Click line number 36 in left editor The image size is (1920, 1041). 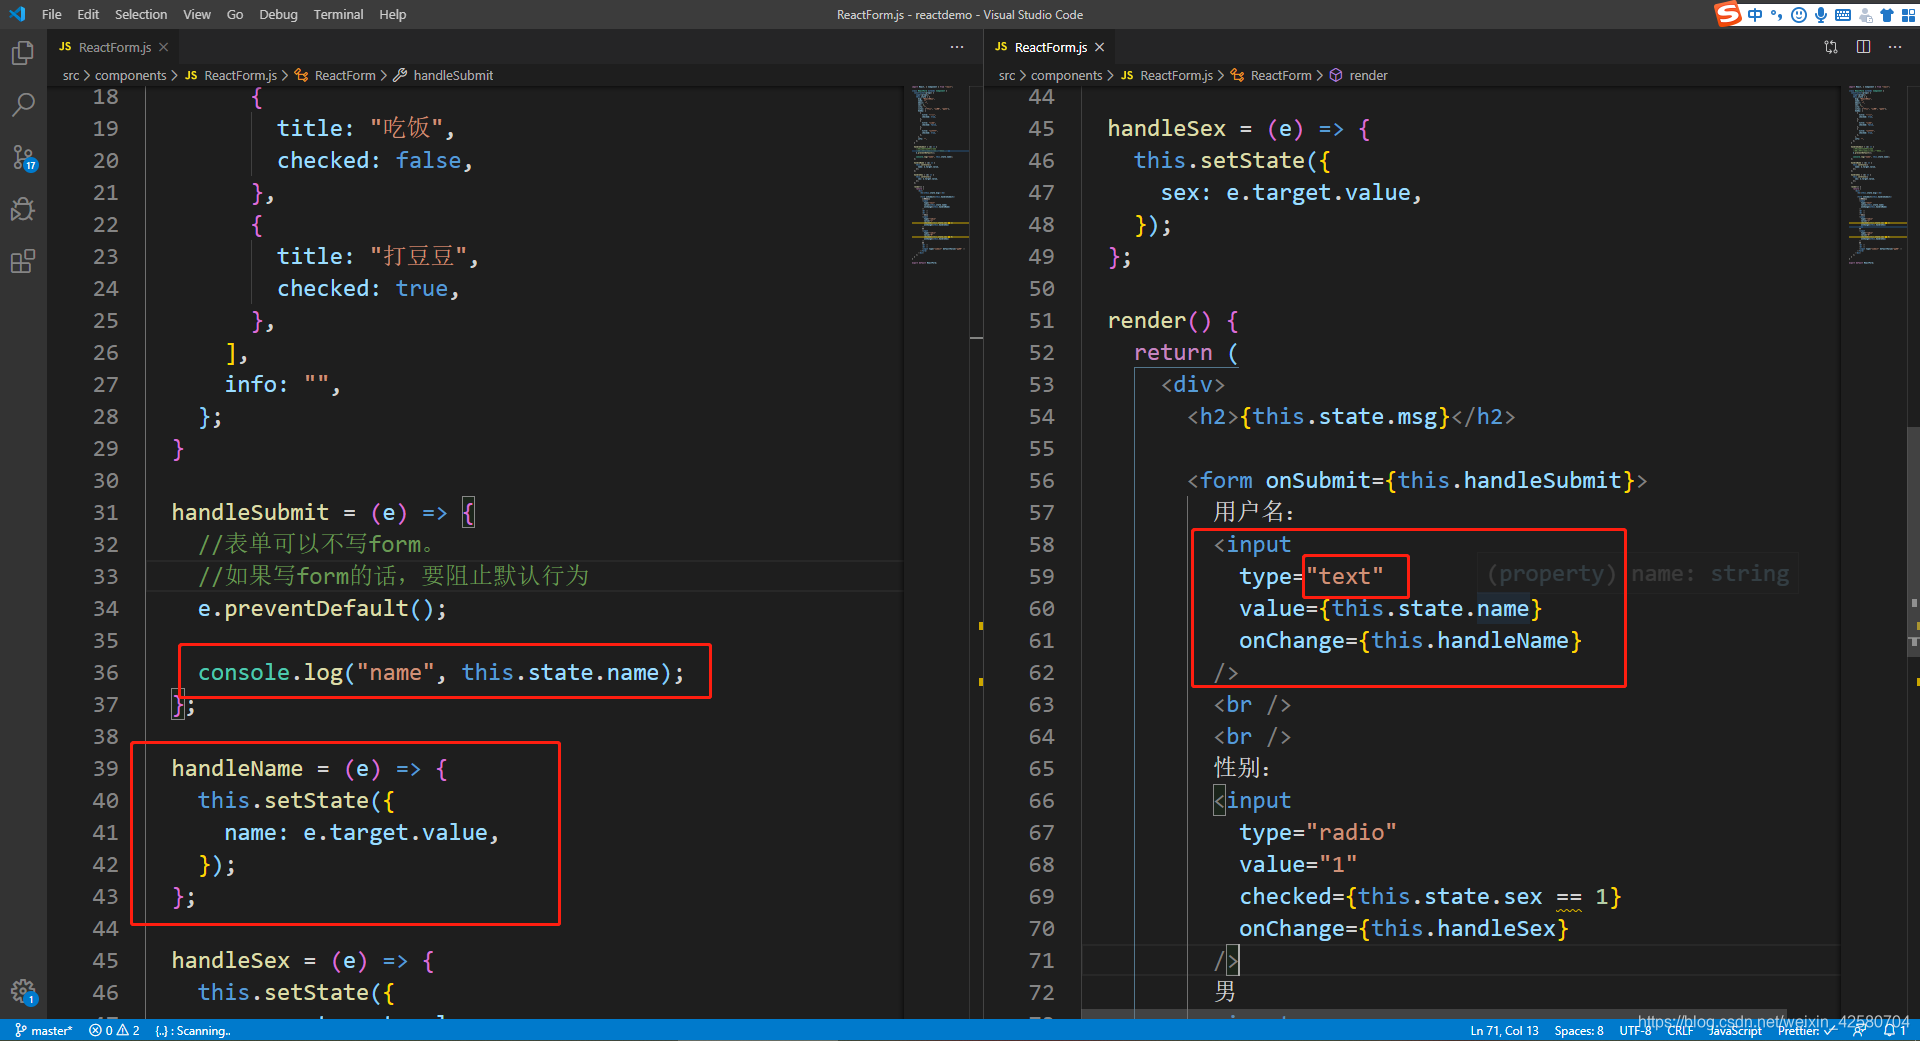pyautogui.click(x=105, y=672)
